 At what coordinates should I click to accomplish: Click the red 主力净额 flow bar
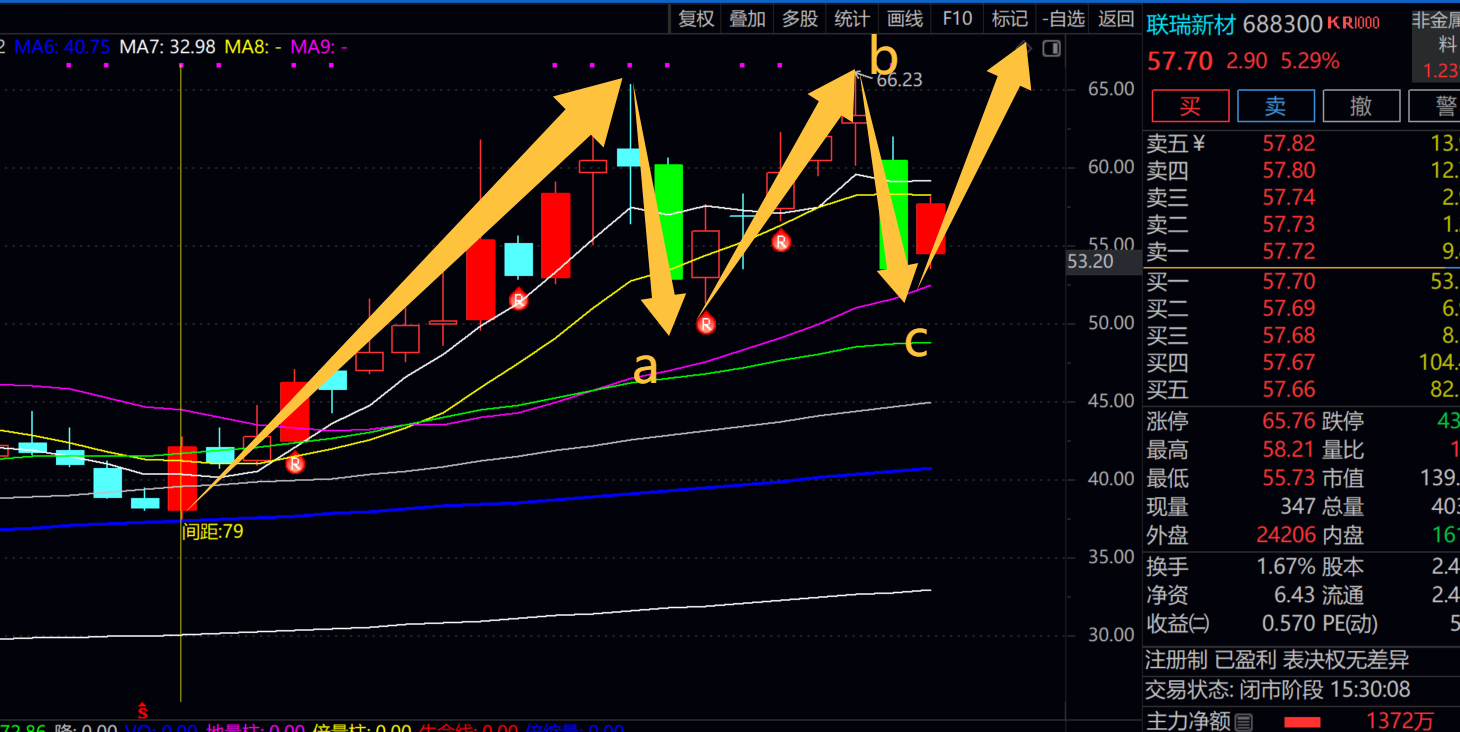[1302, 721]
